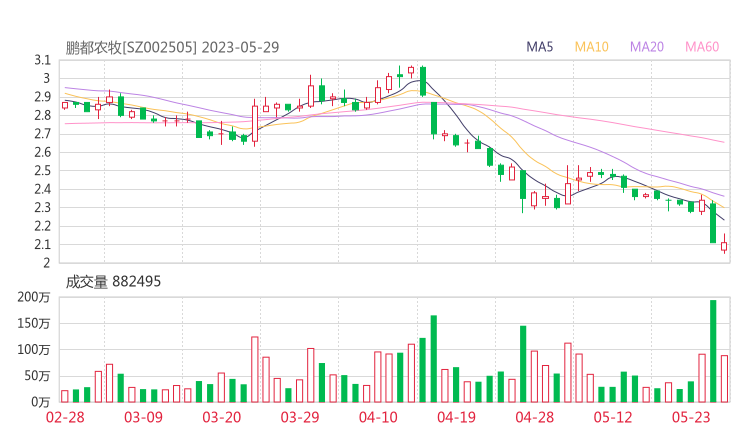Select the 02-28 date label
The height and width of the screenshot is (440, 740).
click(x=65, y=417)
